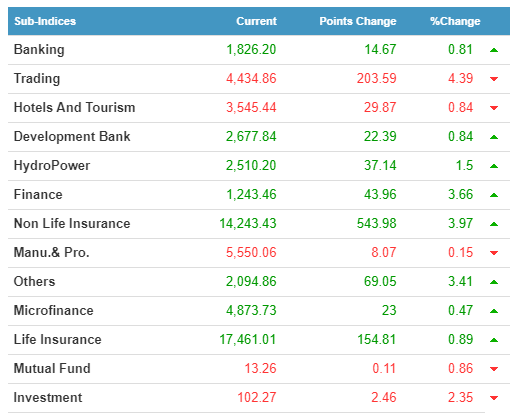This screenshot has width=523, height=415.
Task: Click the red down arrow for Manu.& Pro.
Action: [x=494, y=253]
